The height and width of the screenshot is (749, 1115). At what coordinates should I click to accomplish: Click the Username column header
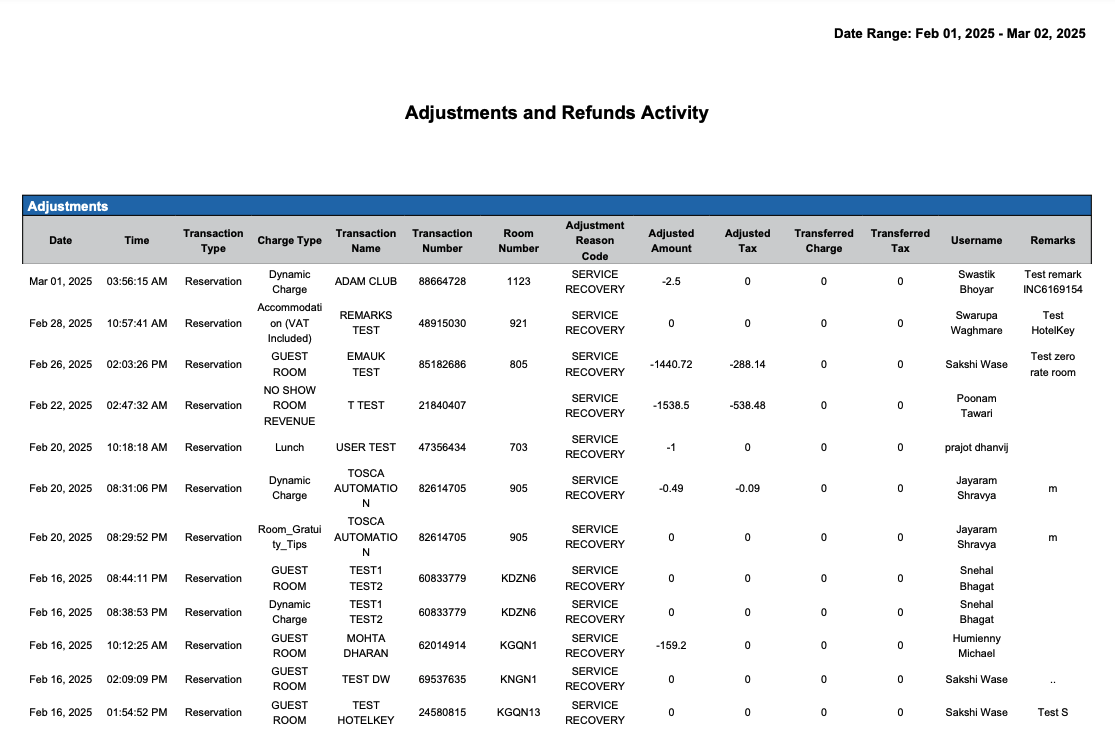point(976,241)
